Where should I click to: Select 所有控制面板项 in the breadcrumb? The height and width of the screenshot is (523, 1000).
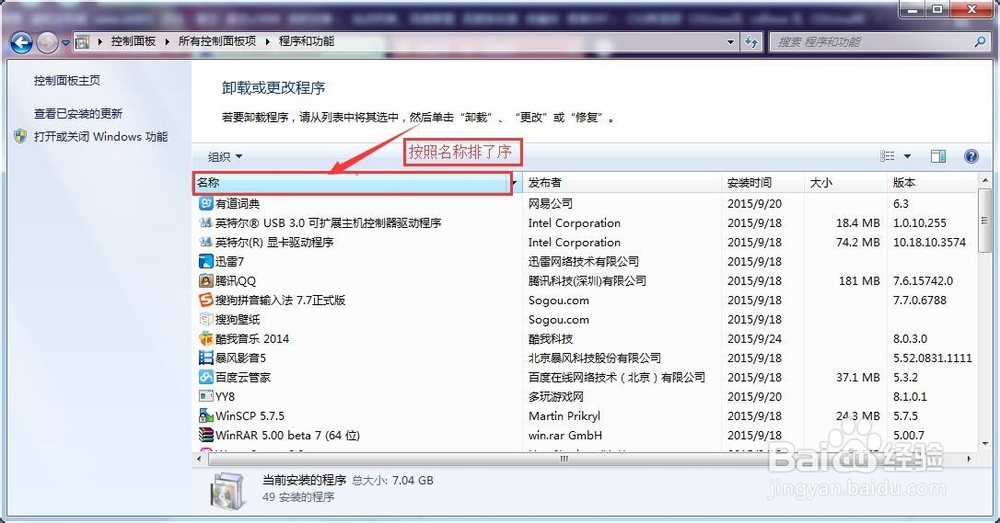(217, 41)
